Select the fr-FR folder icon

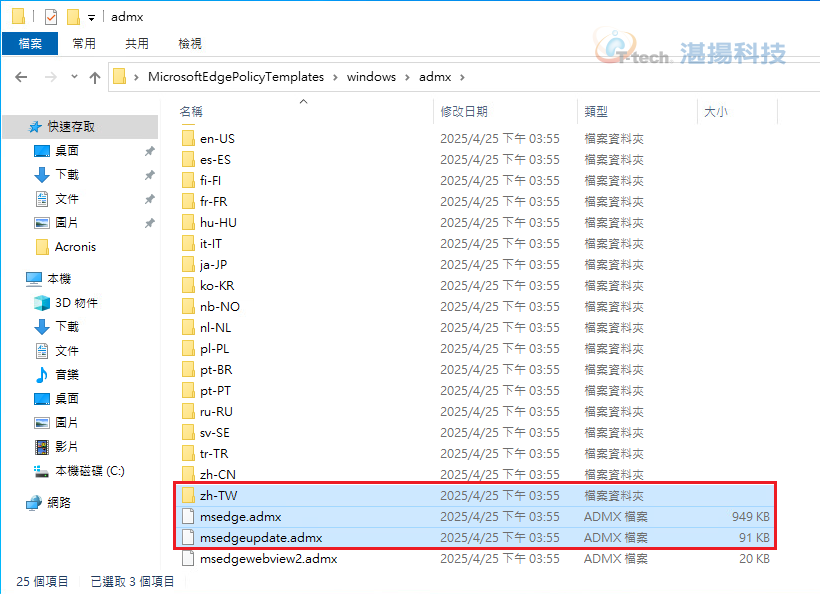(x=188, y=201)
